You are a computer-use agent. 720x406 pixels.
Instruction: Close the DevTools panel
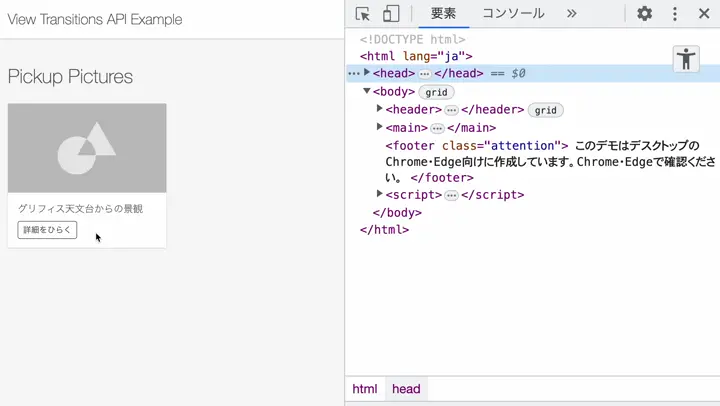point(704,14)
